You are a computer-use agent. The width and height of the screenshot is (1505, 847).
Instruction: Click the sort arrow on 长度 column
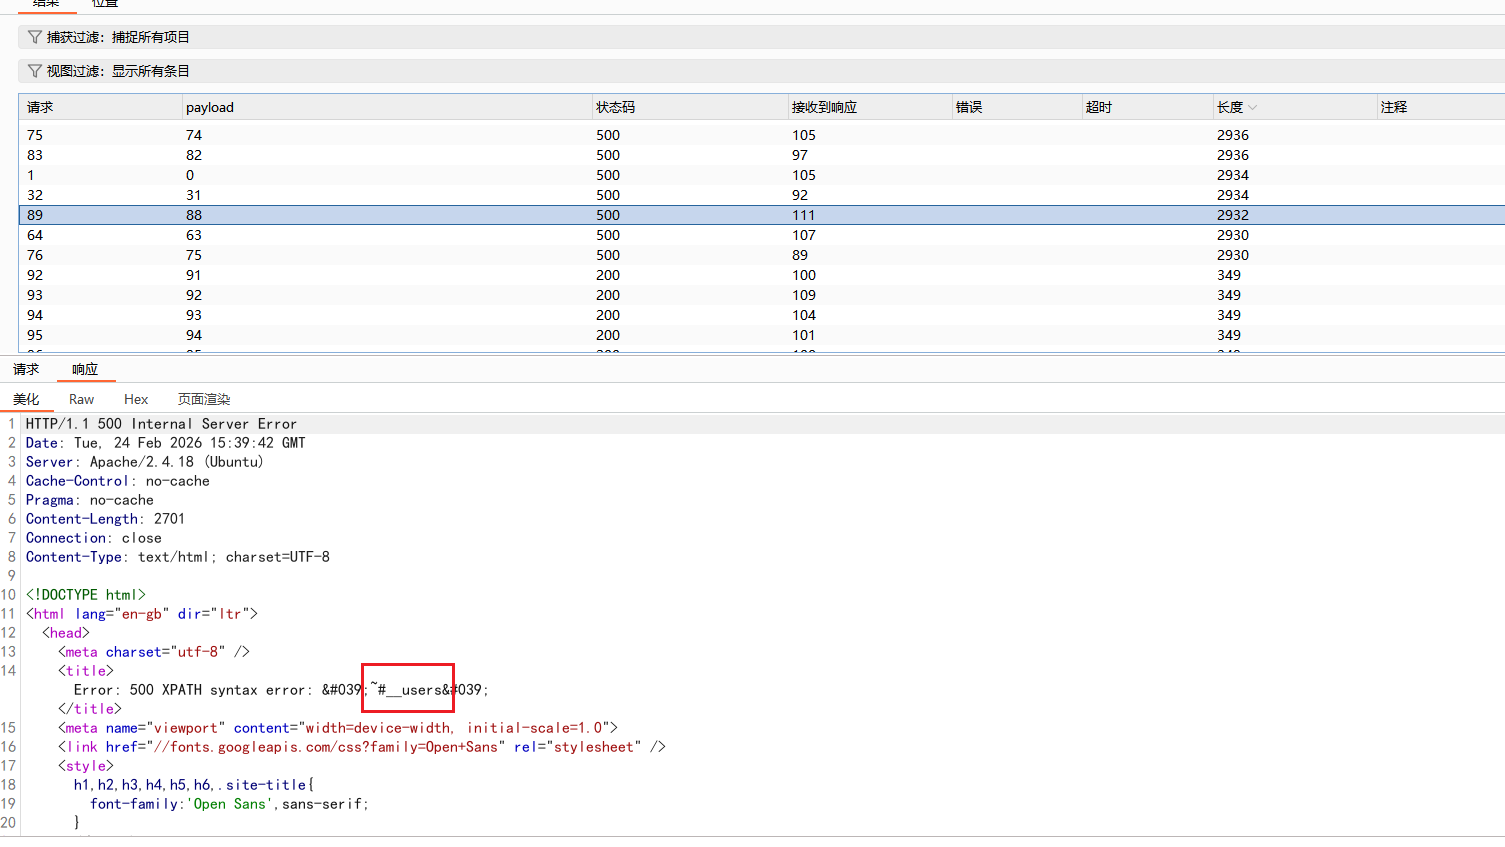[x=1253, y=108]
